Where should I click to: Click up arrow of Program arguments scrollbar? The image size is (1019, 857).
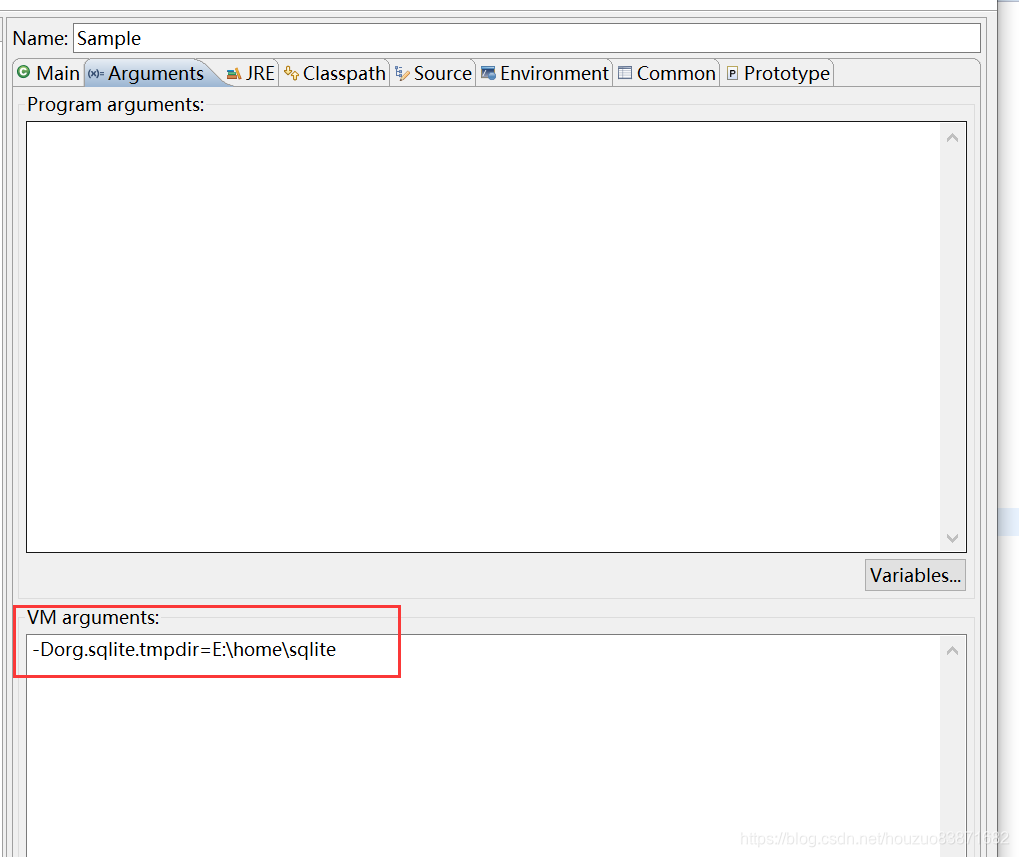pos(953,138)
